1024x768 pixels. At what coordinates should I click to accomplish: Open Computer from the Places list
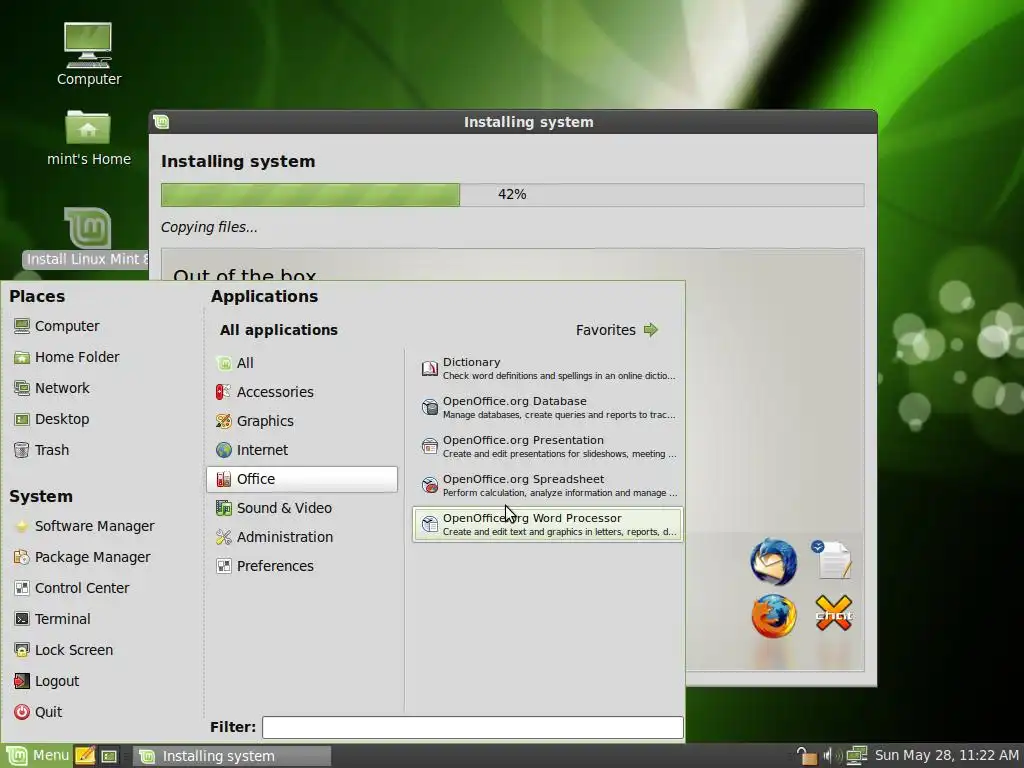pyautogui.click(x=56, y=326)
